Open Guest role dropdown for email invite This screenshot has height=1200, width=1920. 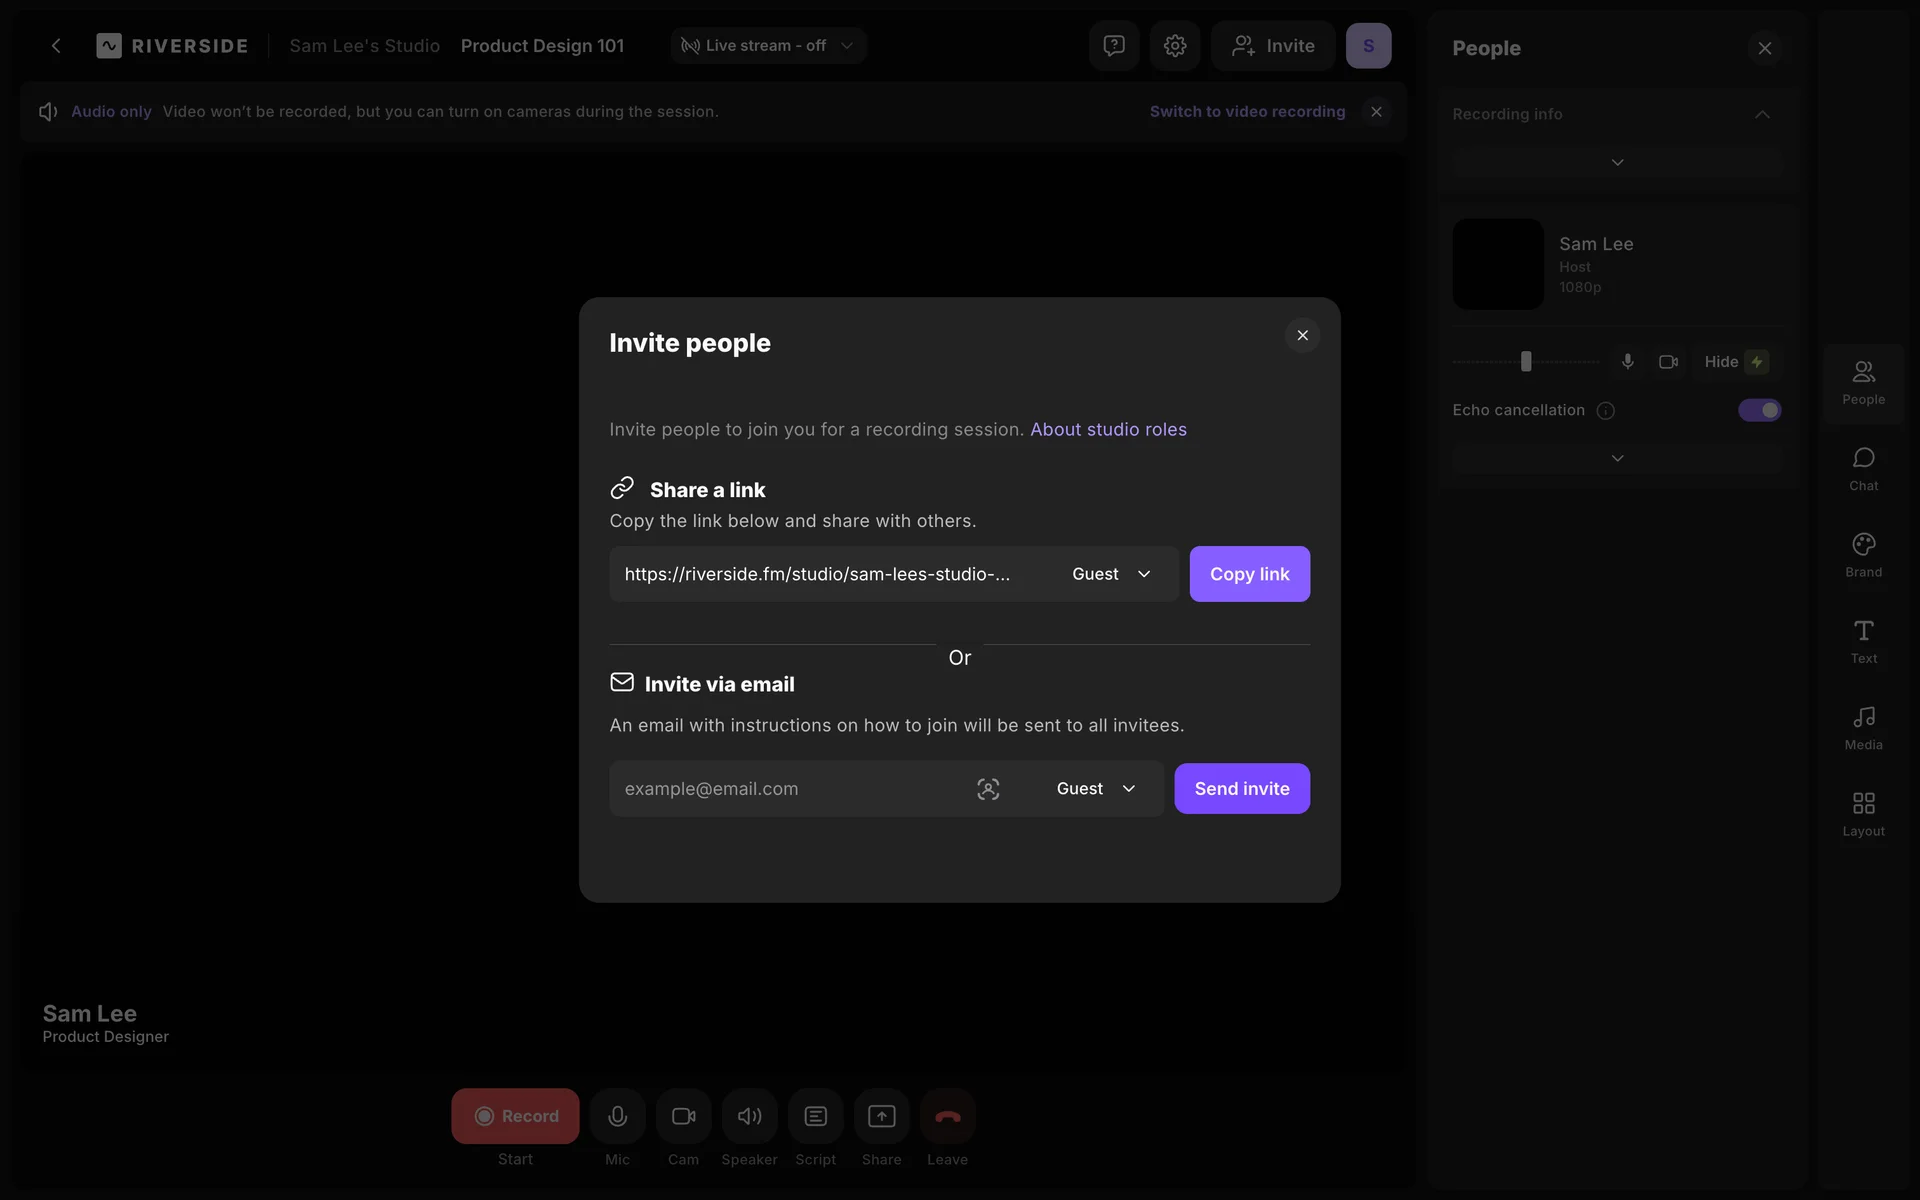(x=1096, y=789)
